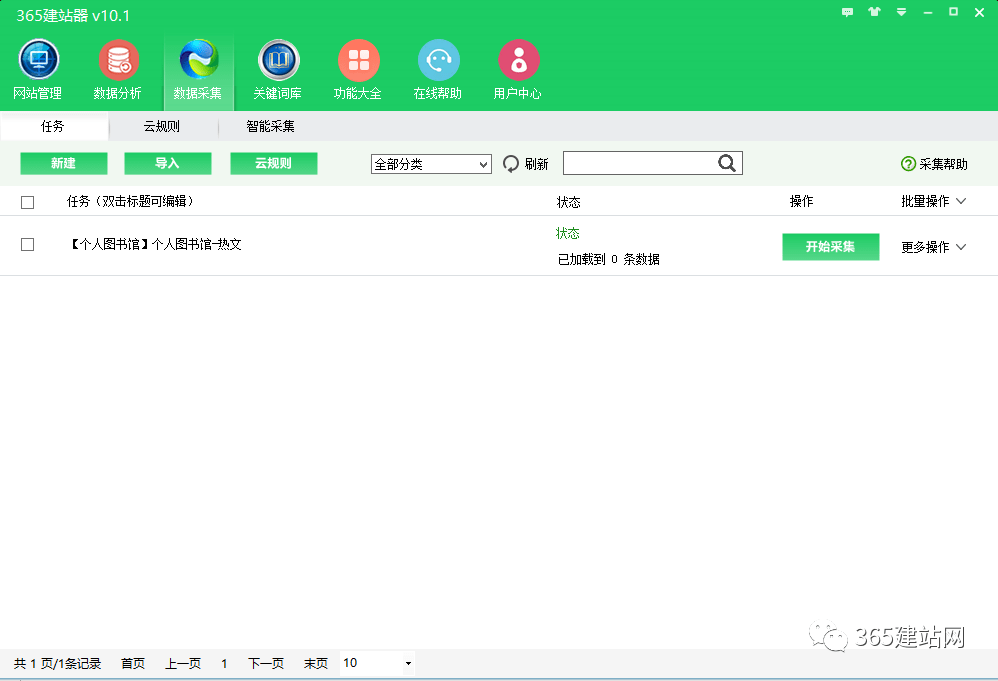Expand 更多操作 for 个人图书馆-热文 task
Image resolution: width=998 pixels, height=681 pixels.
click(x=934, y=247)
